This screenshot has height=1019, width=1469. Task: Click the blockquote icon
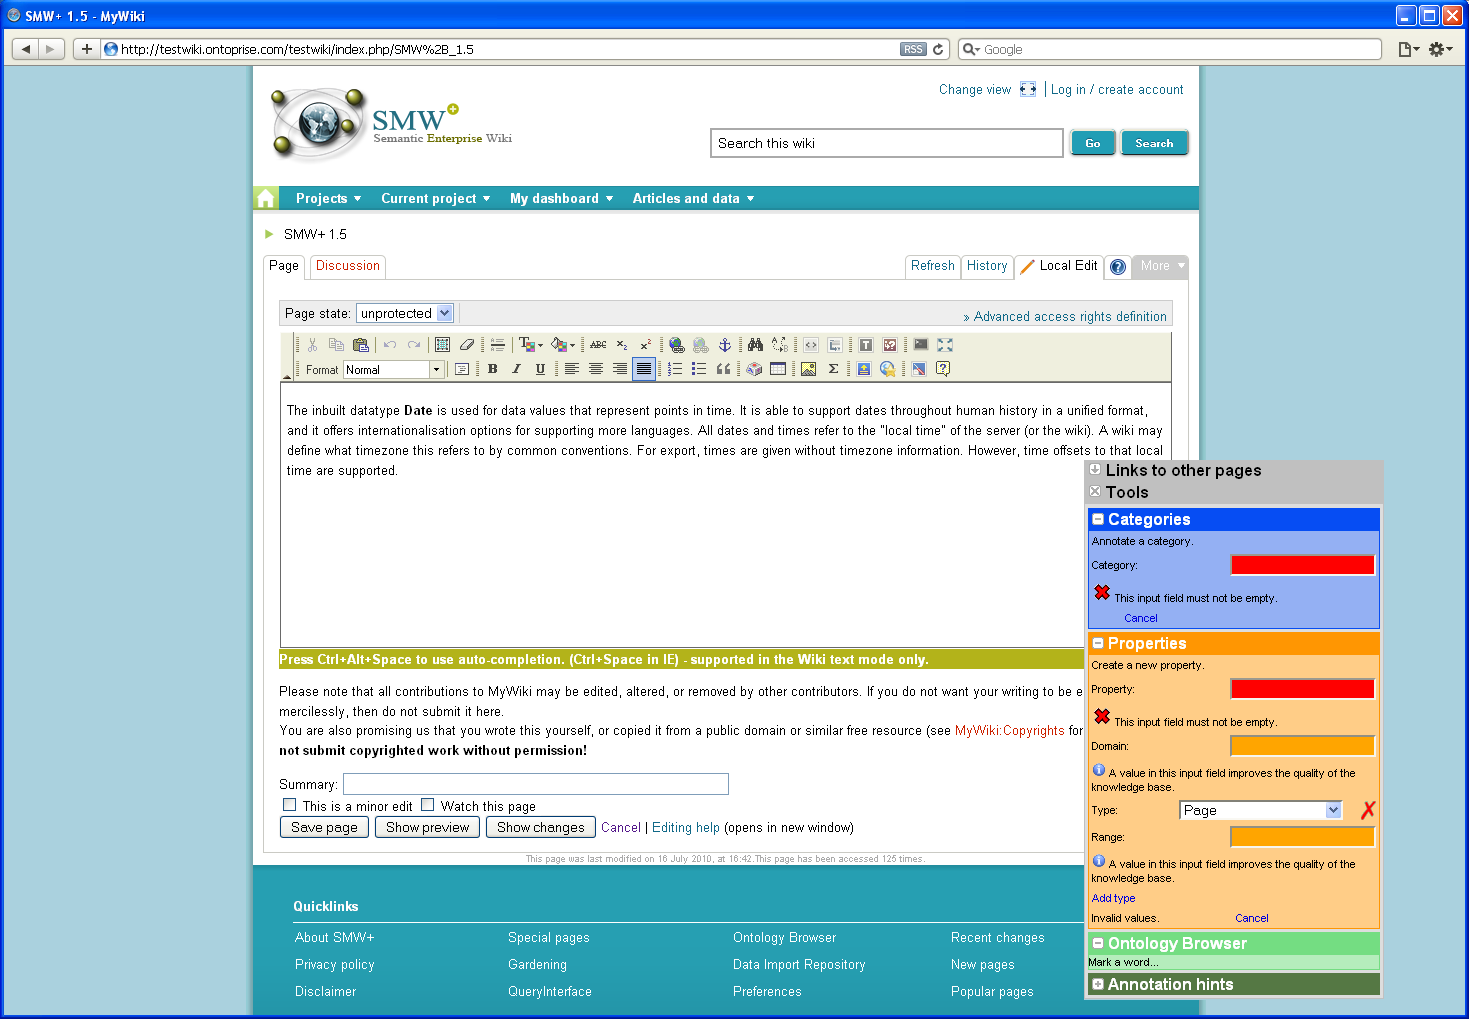pyautogui.click(x=723, y=369)
